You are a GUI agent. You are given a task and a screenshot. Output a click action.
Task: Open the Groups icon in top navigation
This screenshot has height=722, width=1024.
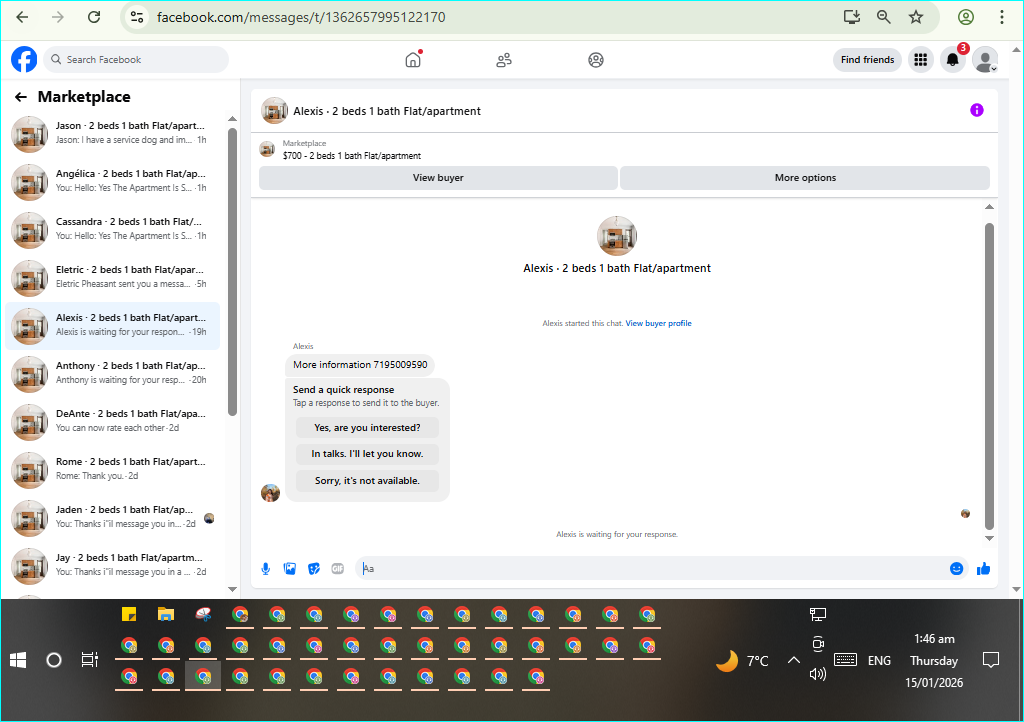(596, 60)
